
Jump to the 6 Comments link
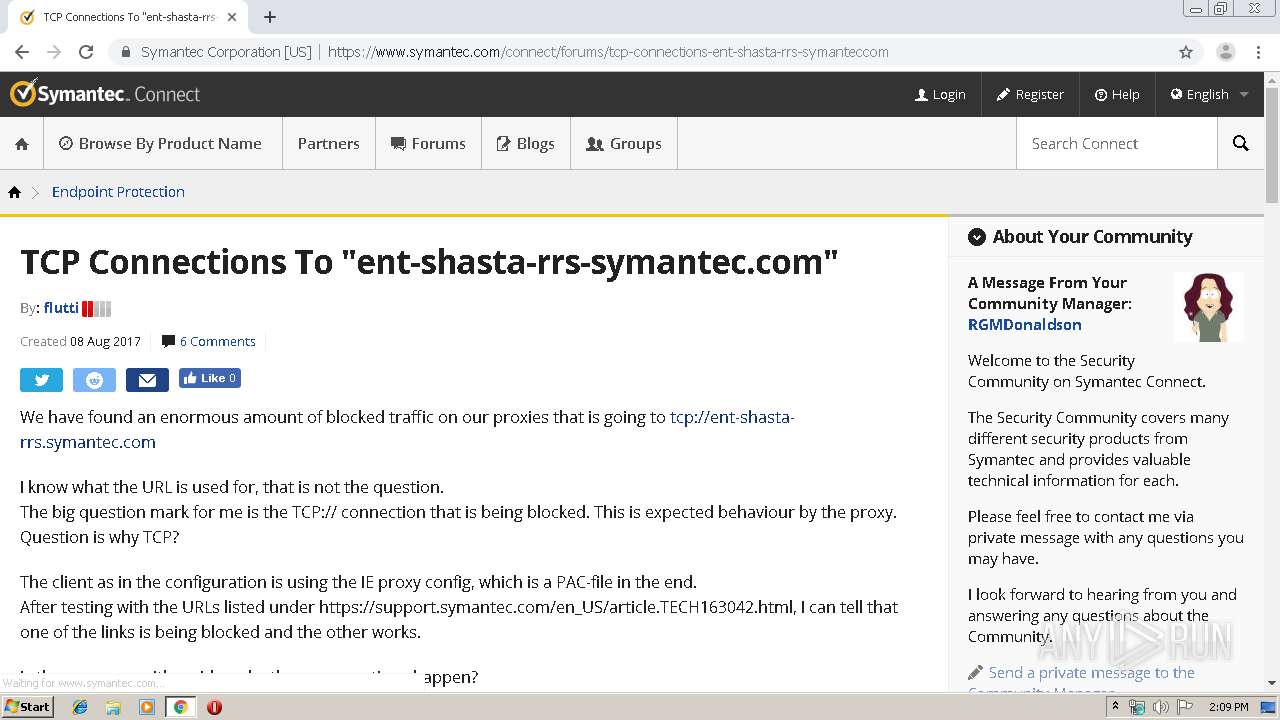217,341
